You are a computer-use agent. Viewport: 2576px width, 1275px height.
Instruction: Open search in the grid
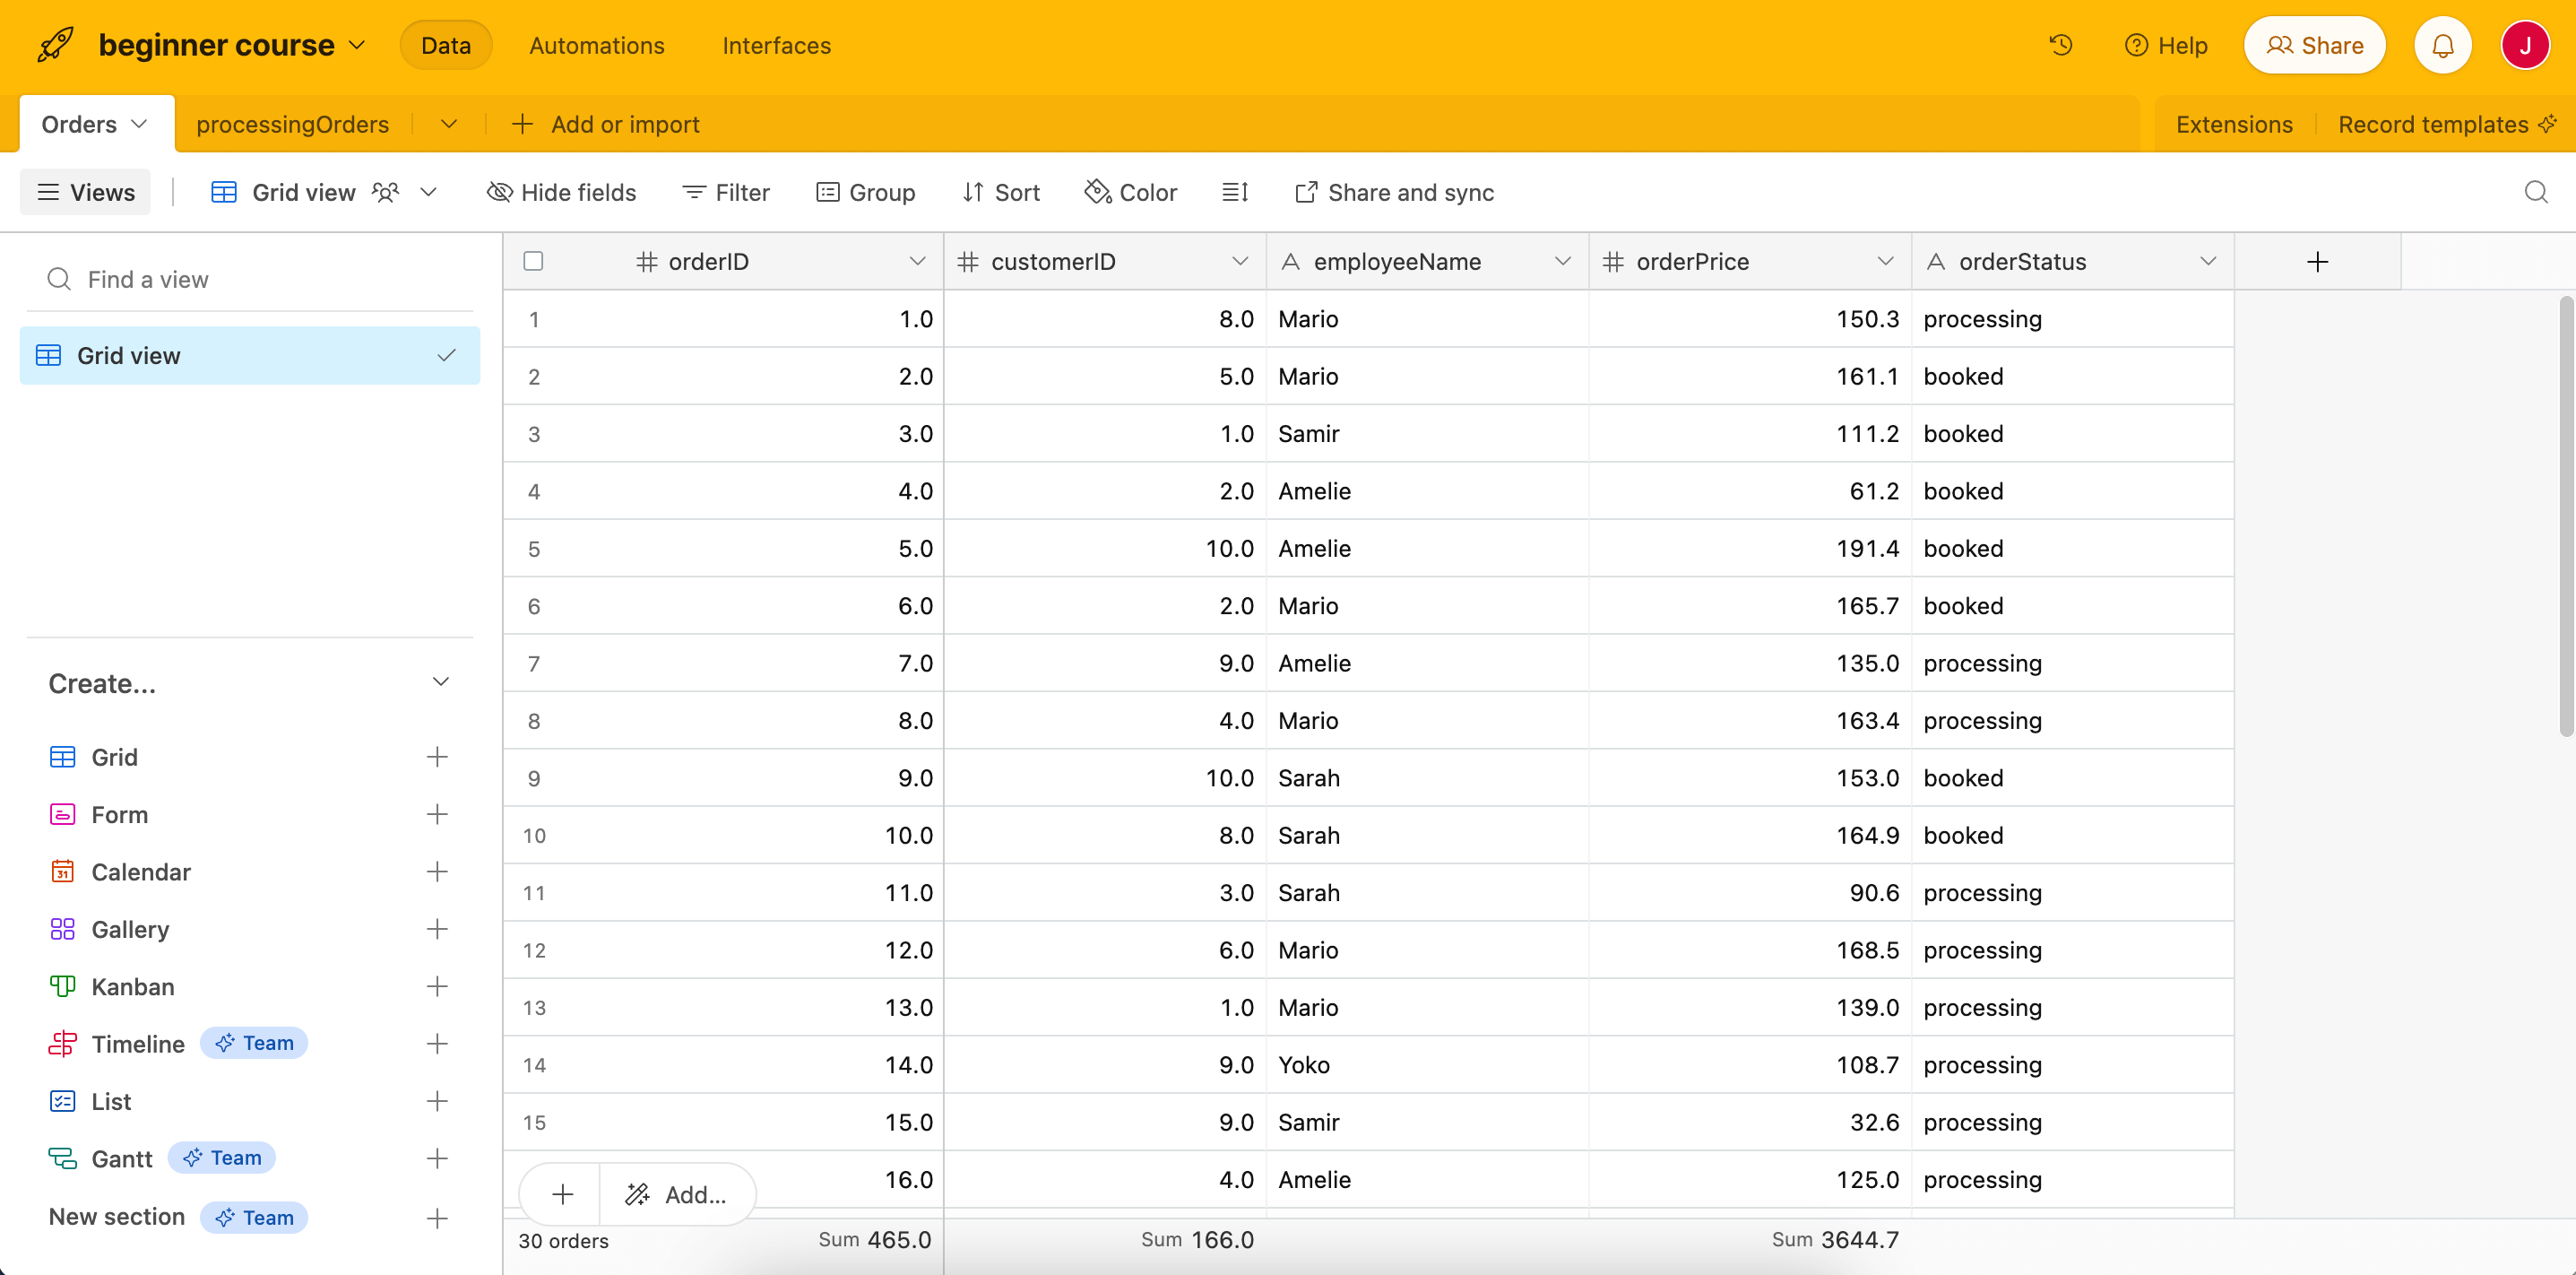[x=2537, y=192]
